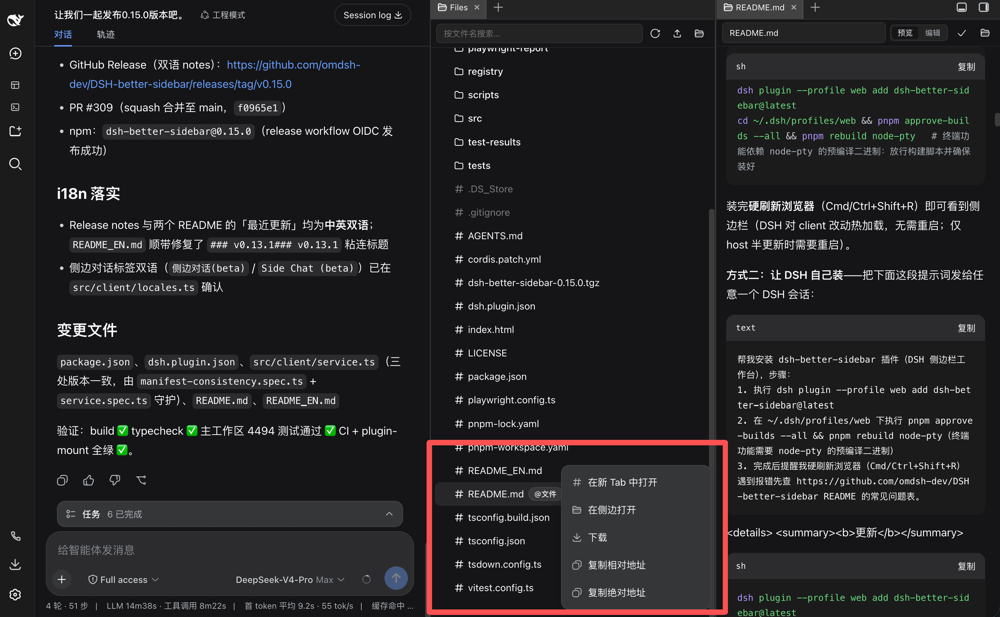Image resolution: width=1000 pixels, height=617 pixels.
Task: Open the search icon in the left sidebar
Action: [x=15, y=165]
